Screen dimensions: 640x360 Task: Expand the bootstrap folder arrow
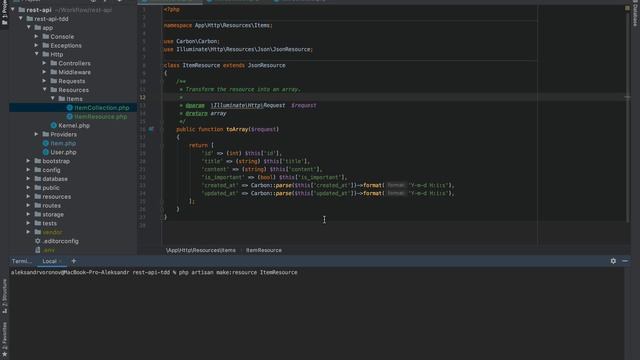tap(29, 161)
